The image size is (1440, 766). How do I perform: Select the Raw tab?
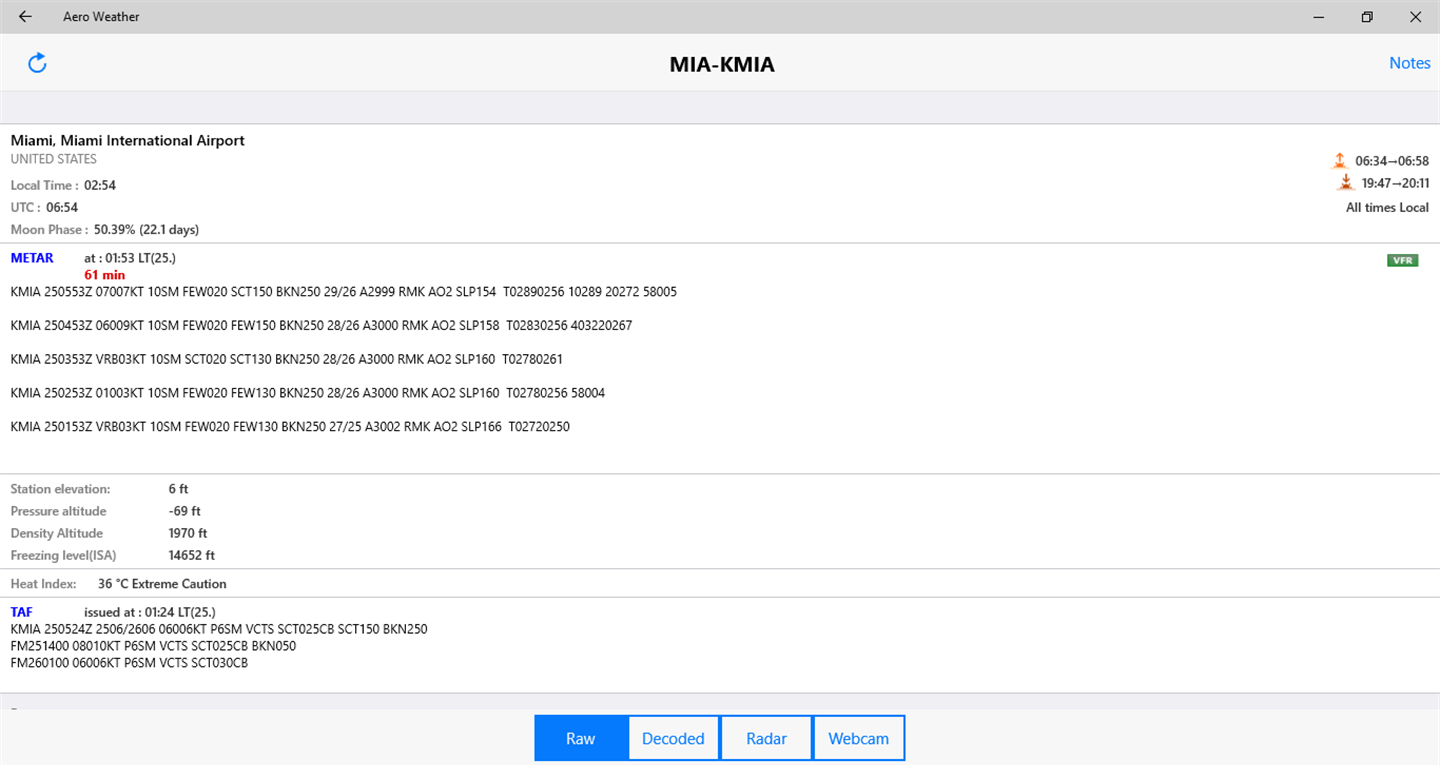point(581,738)
